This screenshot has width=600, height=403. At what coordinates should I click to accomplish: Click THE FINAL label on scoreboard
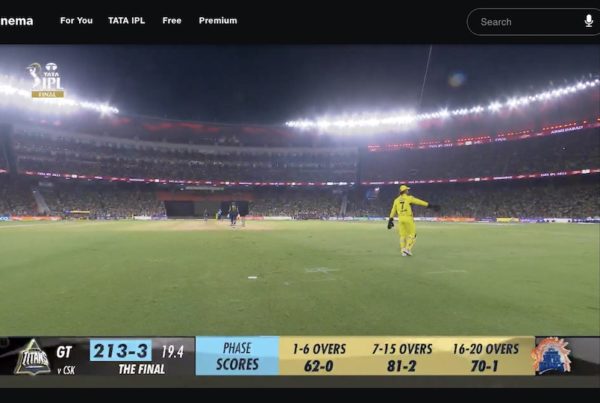click(x=142, y=369)
